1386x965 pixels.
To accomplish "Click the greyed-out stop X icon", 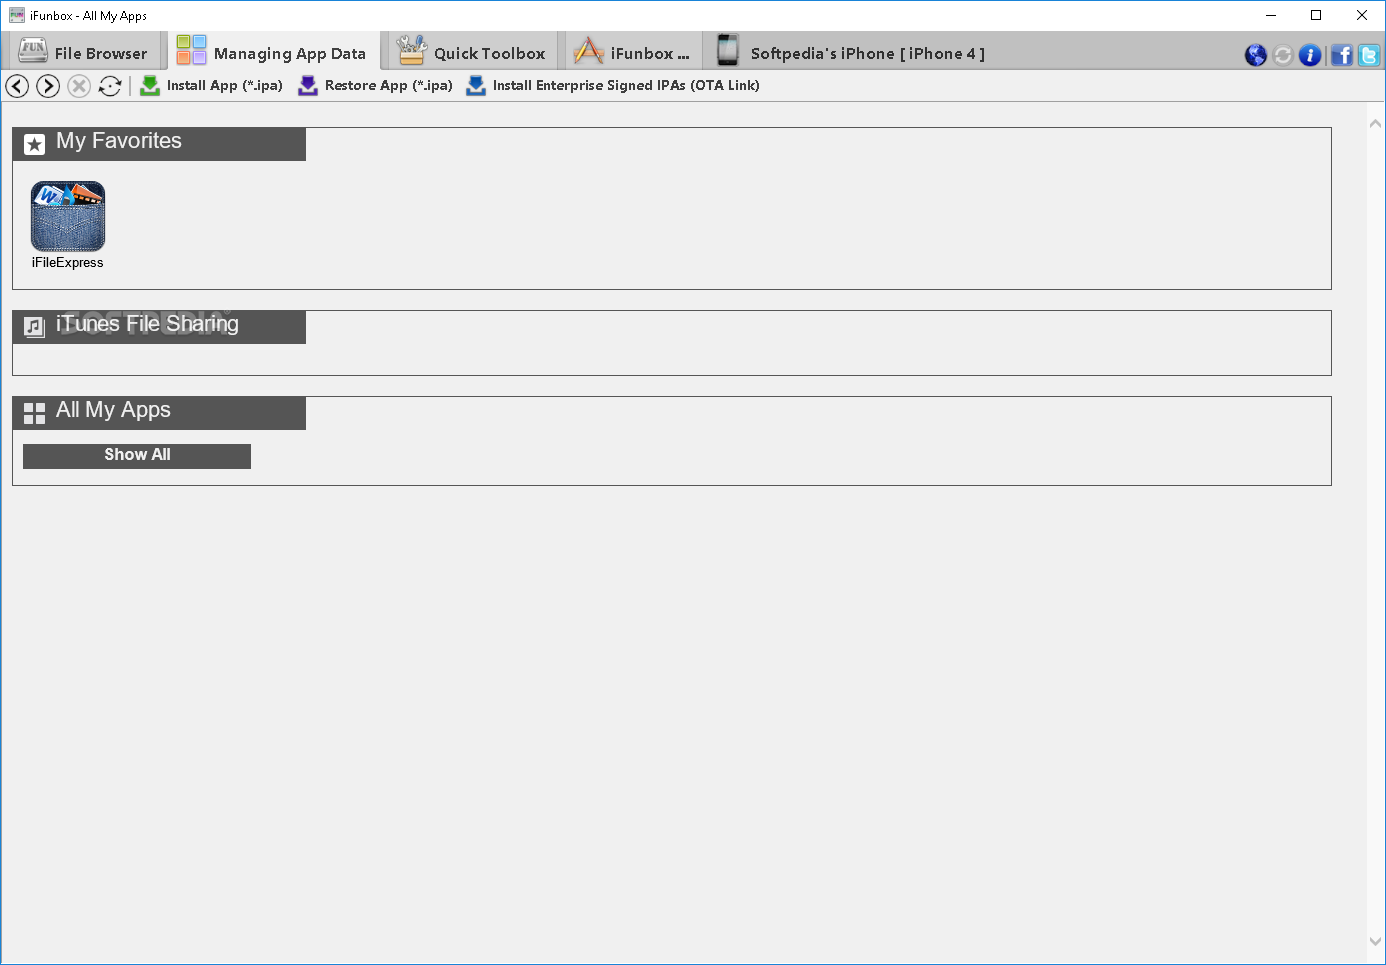I will 79,86.
